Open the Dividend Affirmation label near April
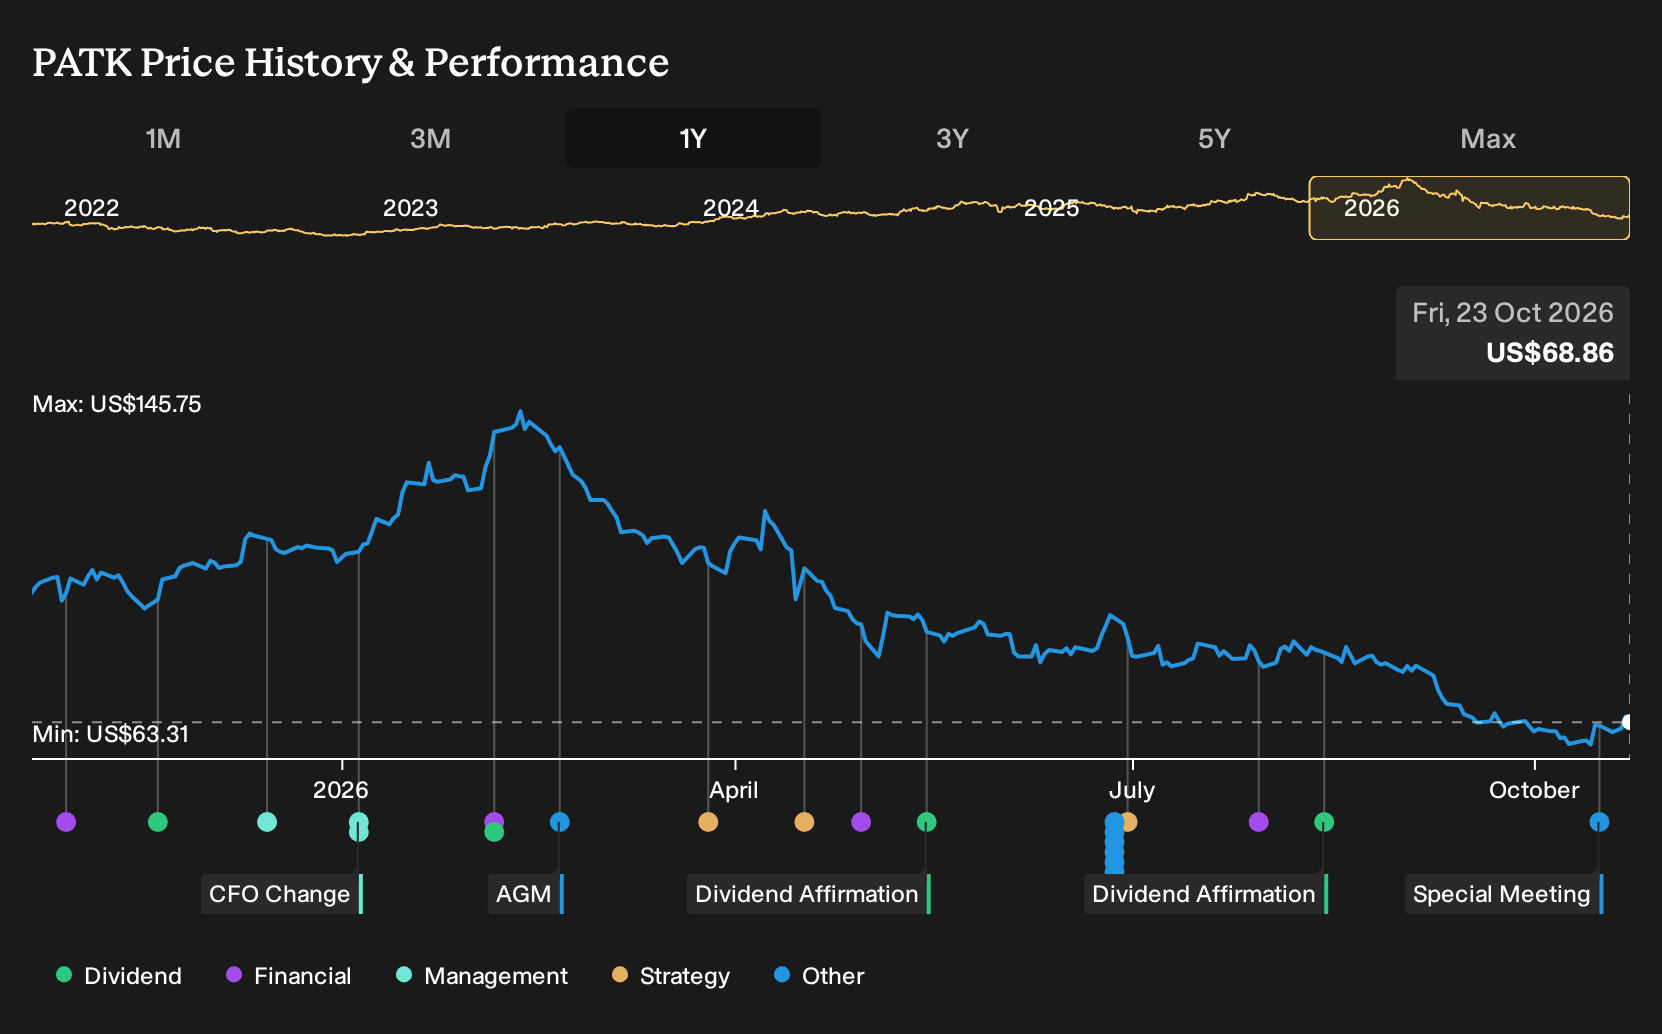This screenshot has width=1662, height=1034. (808, 894)
